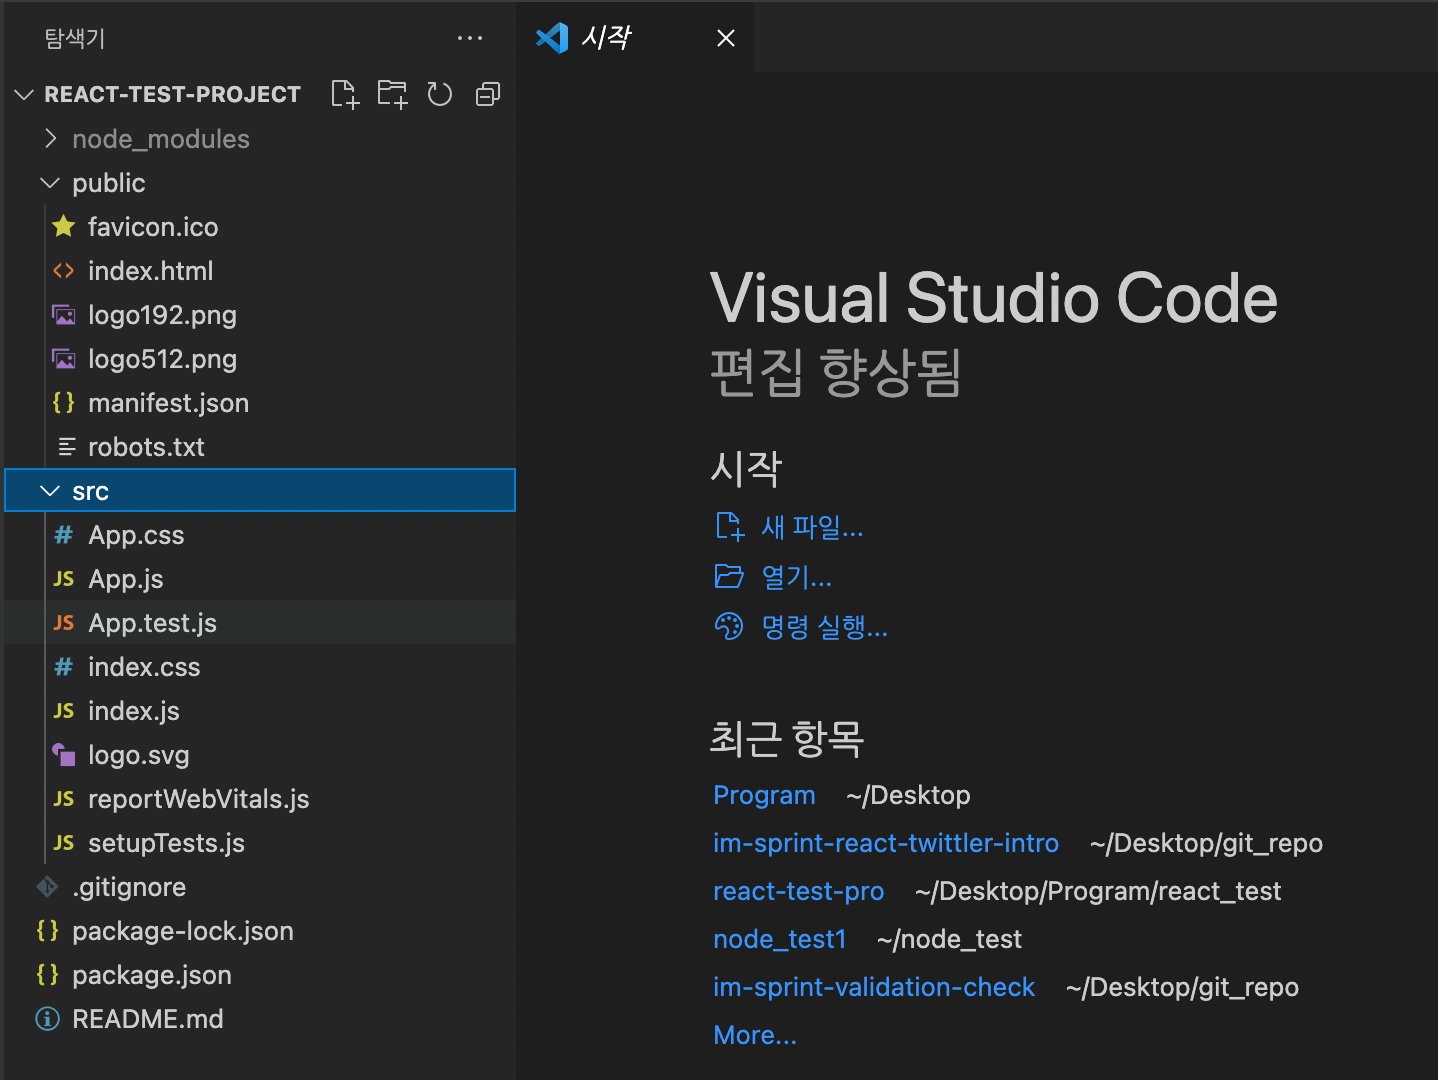The width and height of the screenshot is (1438, 1080).
Task: Open package.json file
Action: [152, 975]
